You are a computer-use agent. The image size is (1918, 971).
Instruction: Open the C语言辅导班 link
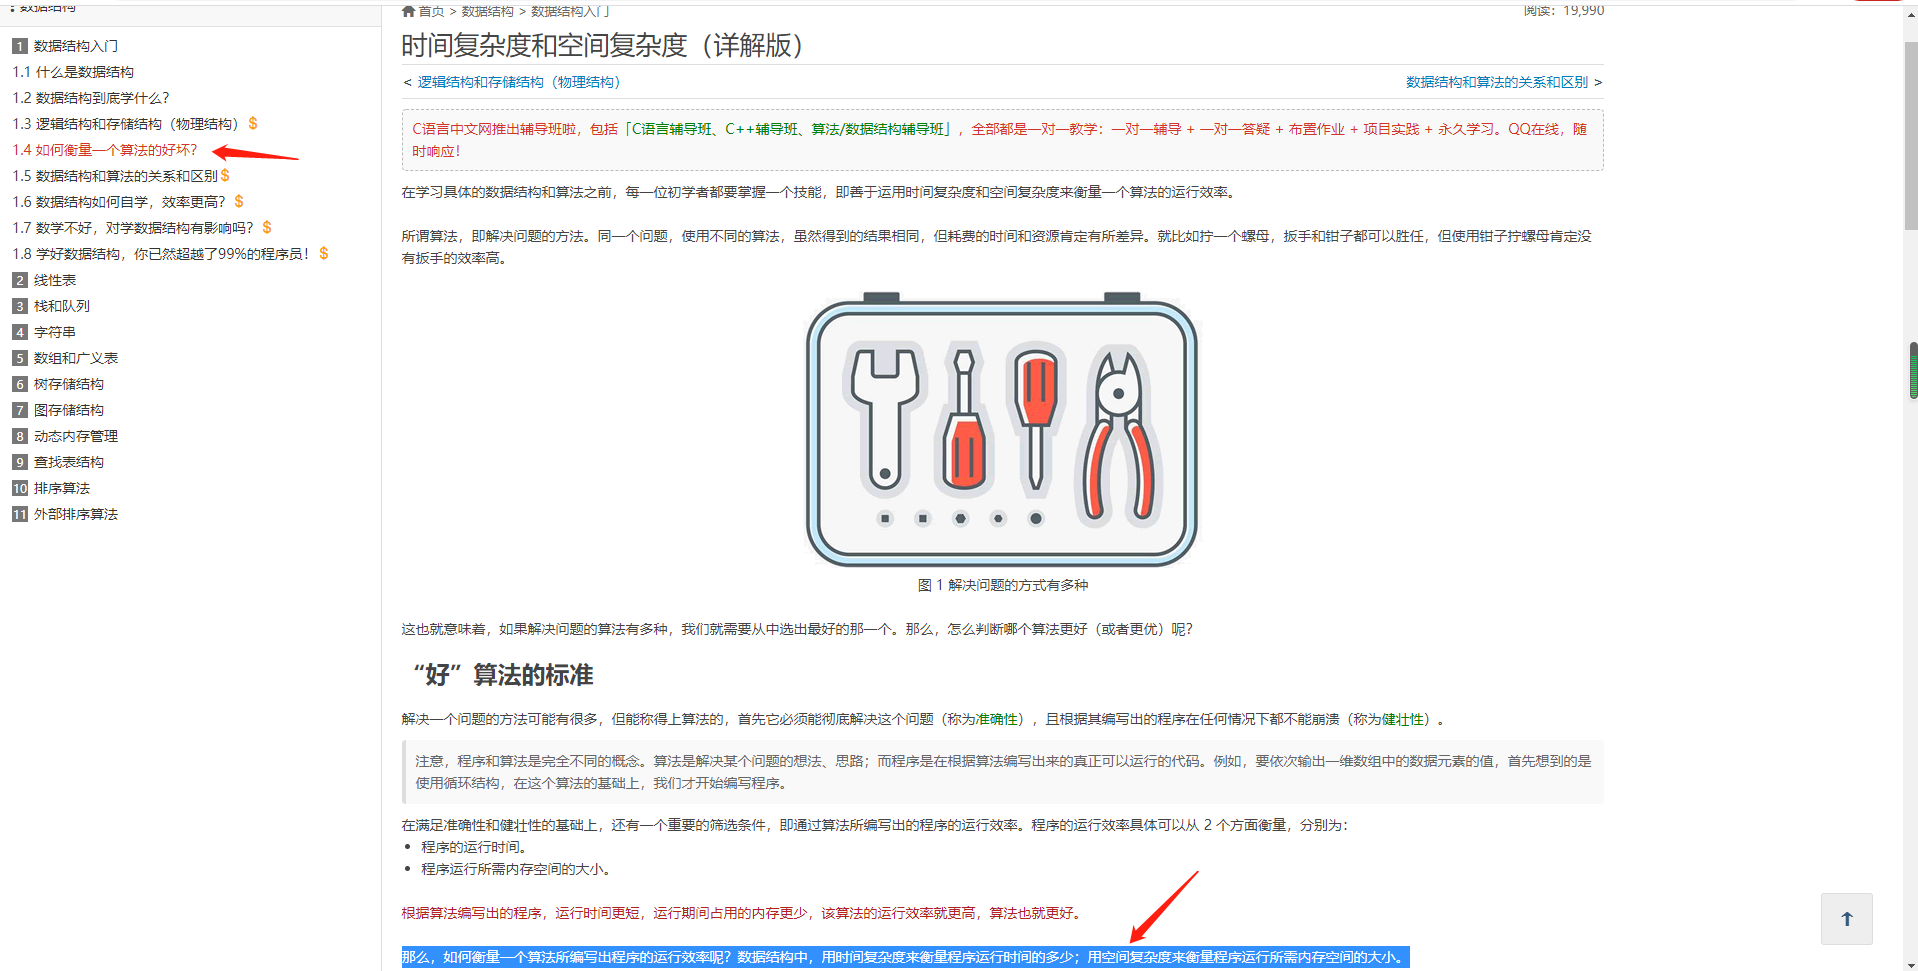[672, 129]
